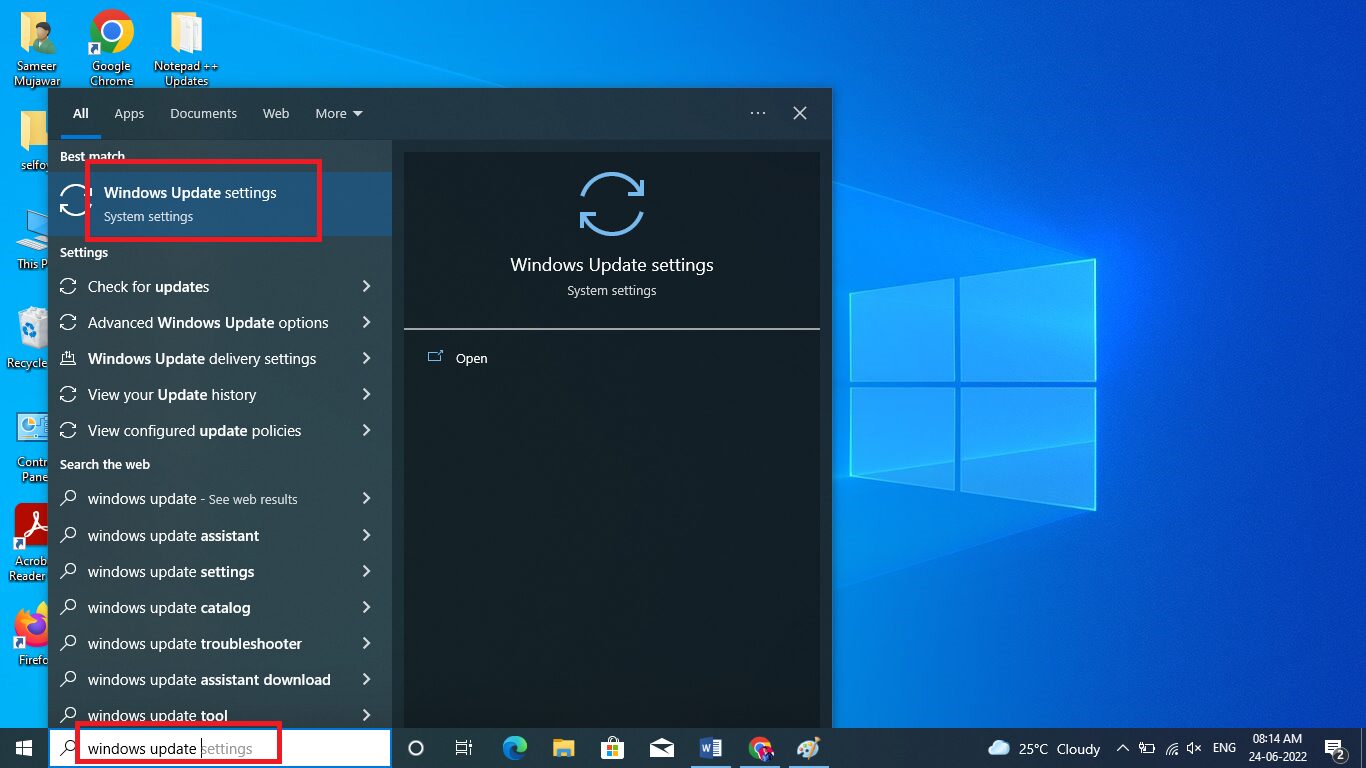This screenshot has height=768, width=1366.
Task: Switch to the Apps tab
Action: pyautogui.click(x=129, y=113)
